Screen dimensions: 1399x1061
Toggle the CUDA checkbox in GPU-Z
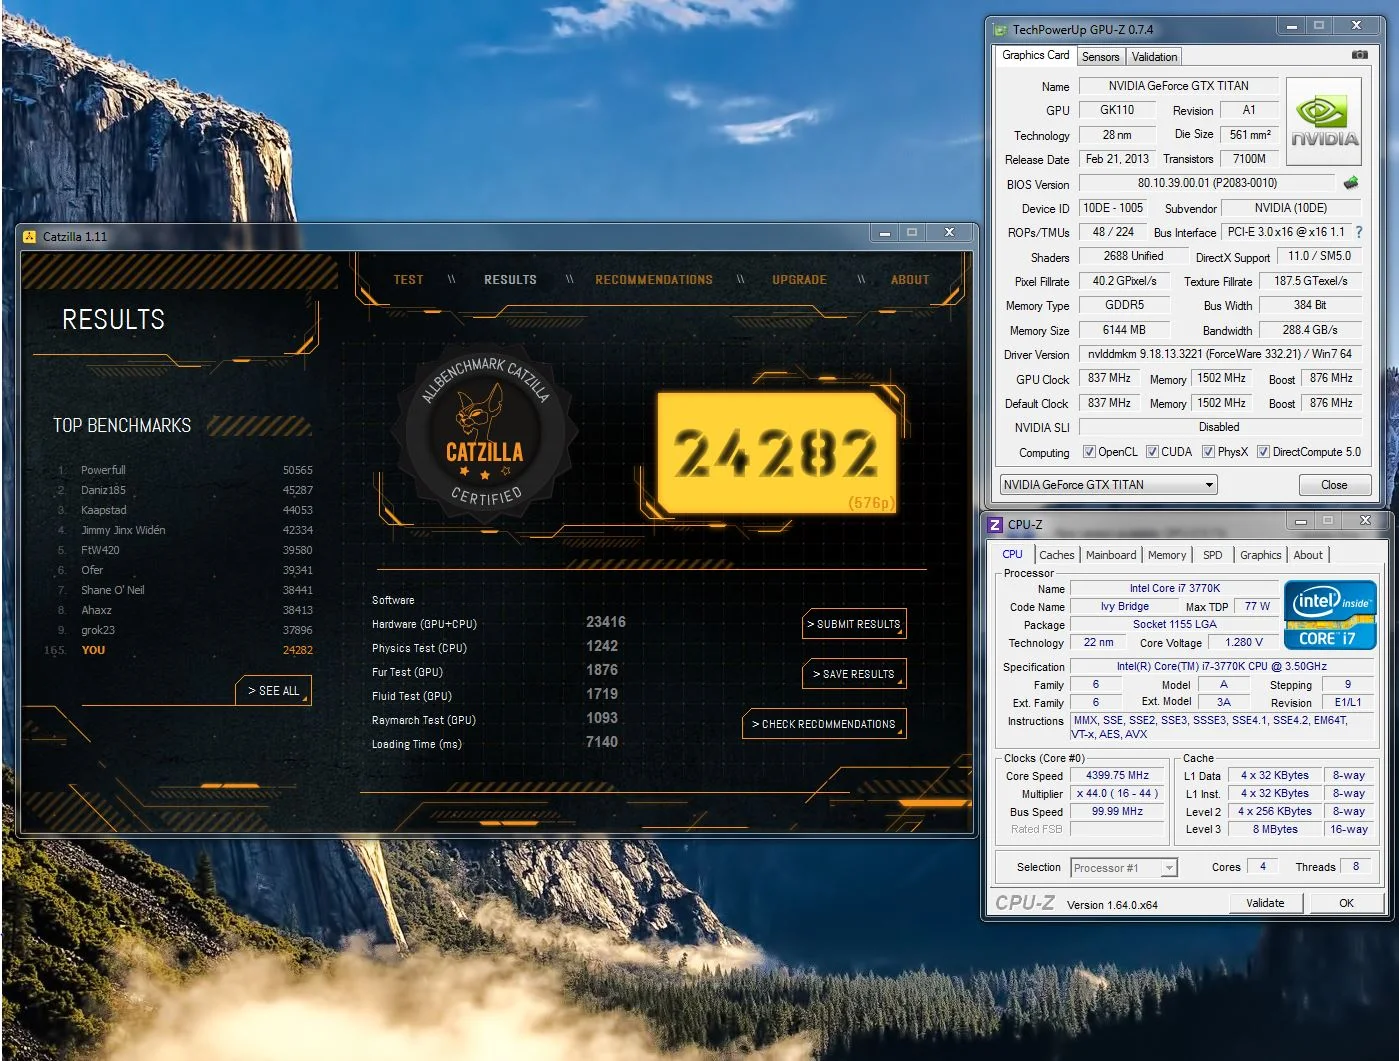[1152, 452]
